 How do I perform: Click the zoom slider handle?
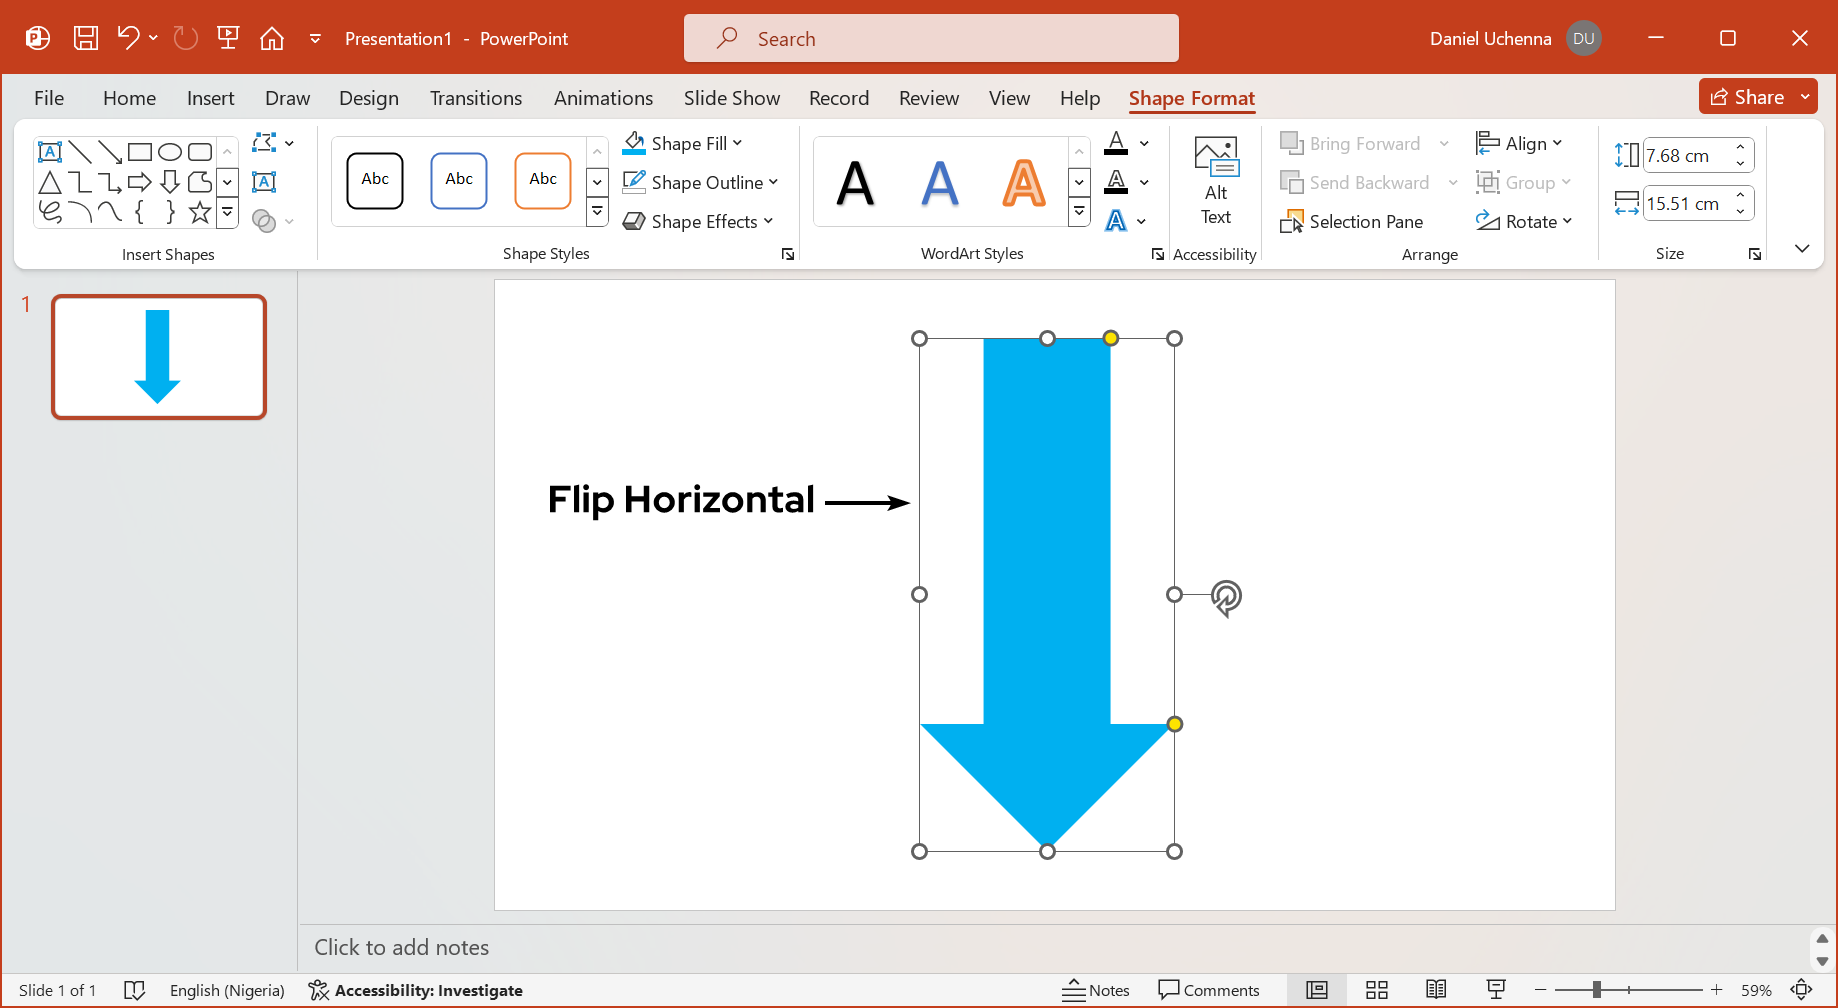click(1597, 990)
